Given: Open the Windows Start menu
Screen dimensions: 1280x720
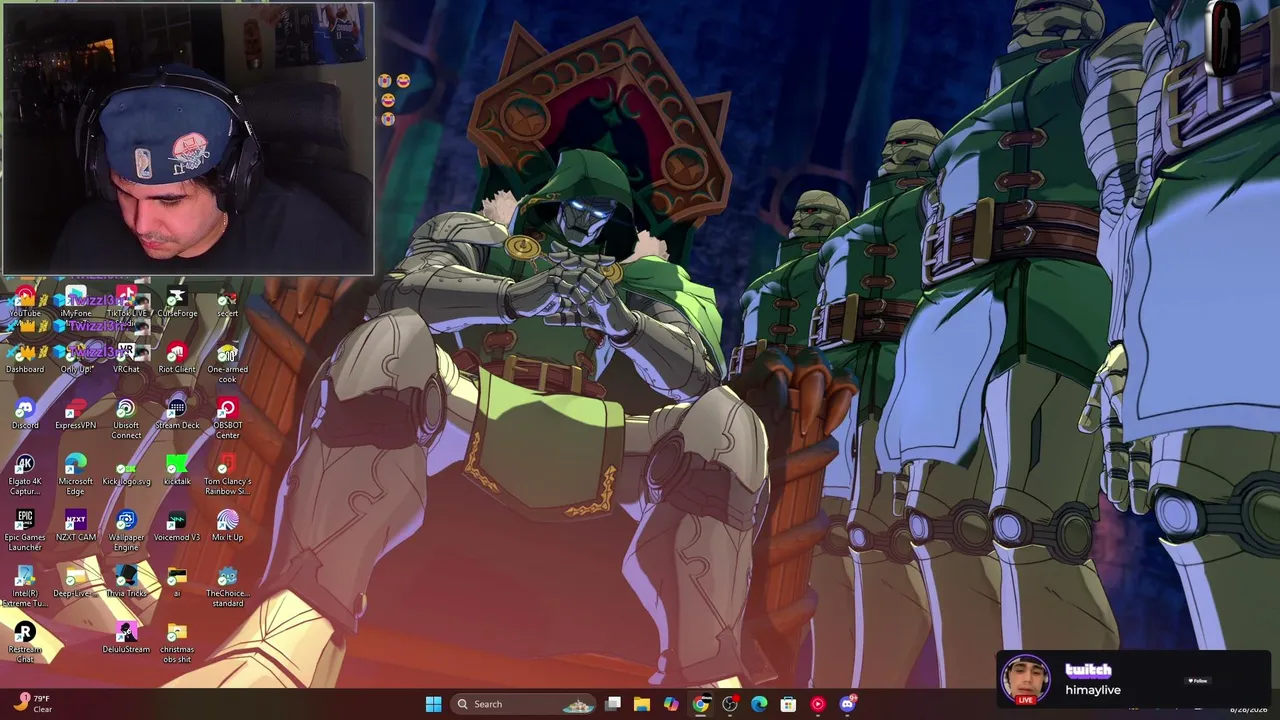Looking at the screenshot, I should click(x=433, y=704).
